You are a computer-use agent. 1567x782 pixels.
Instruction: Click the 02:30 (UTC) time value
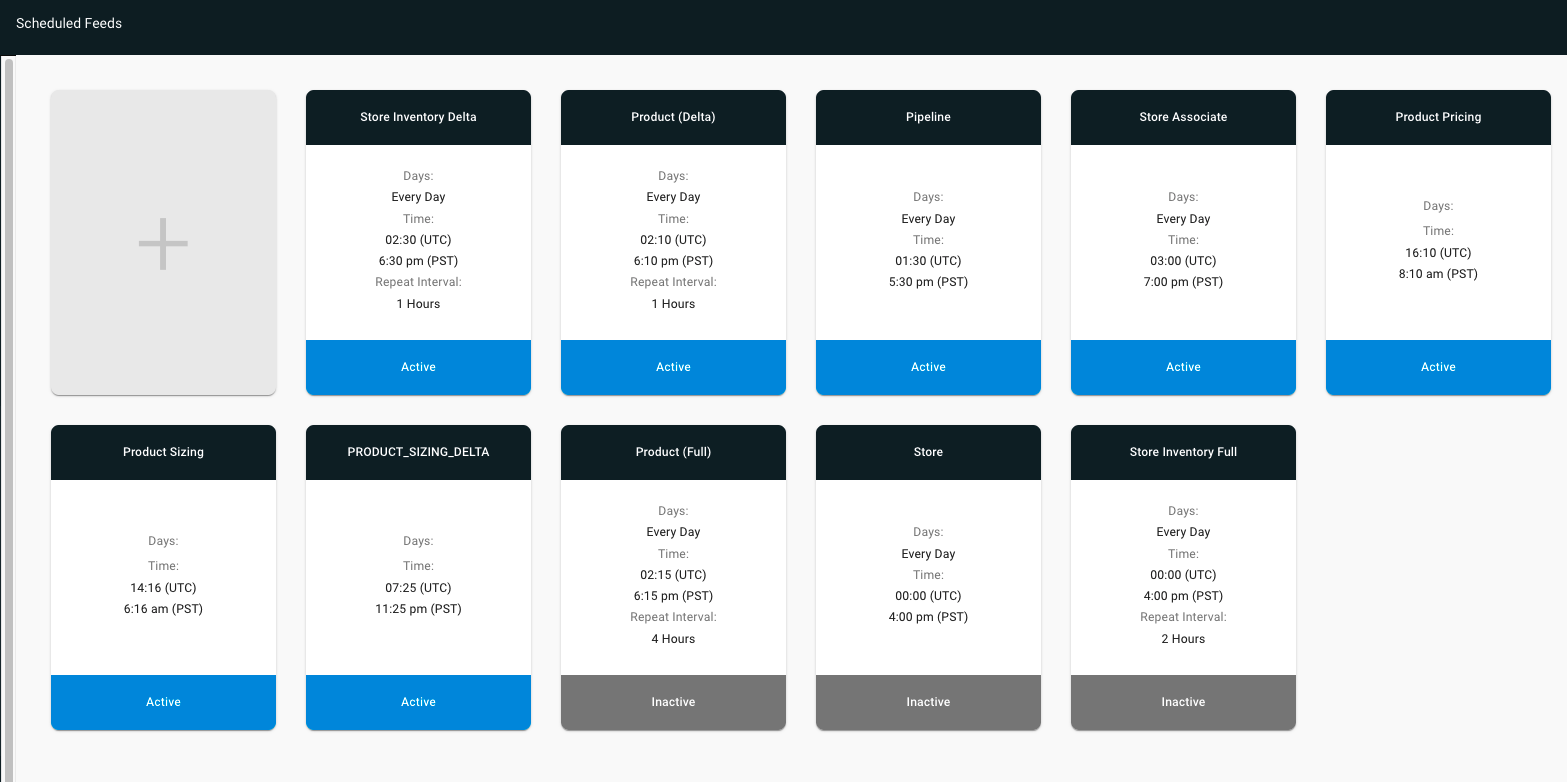pyautogui.click(x=418, y=240)
